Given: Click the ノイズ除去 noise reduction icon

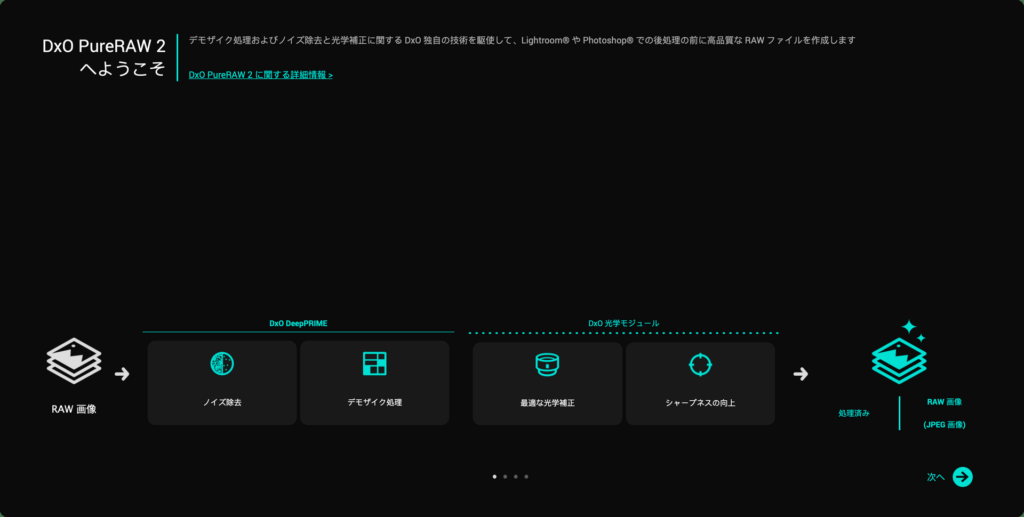Looking at the screenshot, I should [222, 363].
